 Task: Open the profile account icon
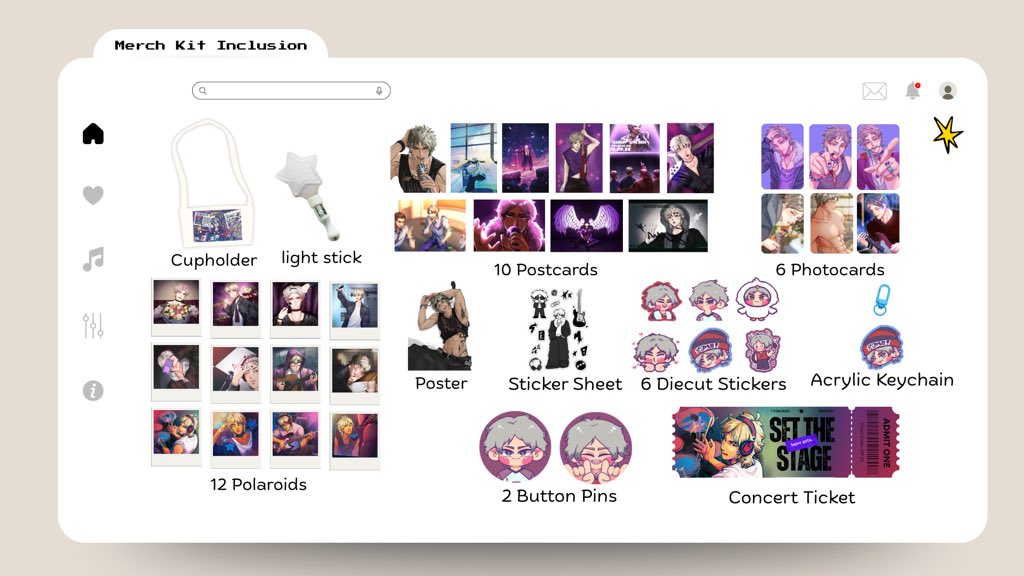pyautogui.click(x=946, y=90)
